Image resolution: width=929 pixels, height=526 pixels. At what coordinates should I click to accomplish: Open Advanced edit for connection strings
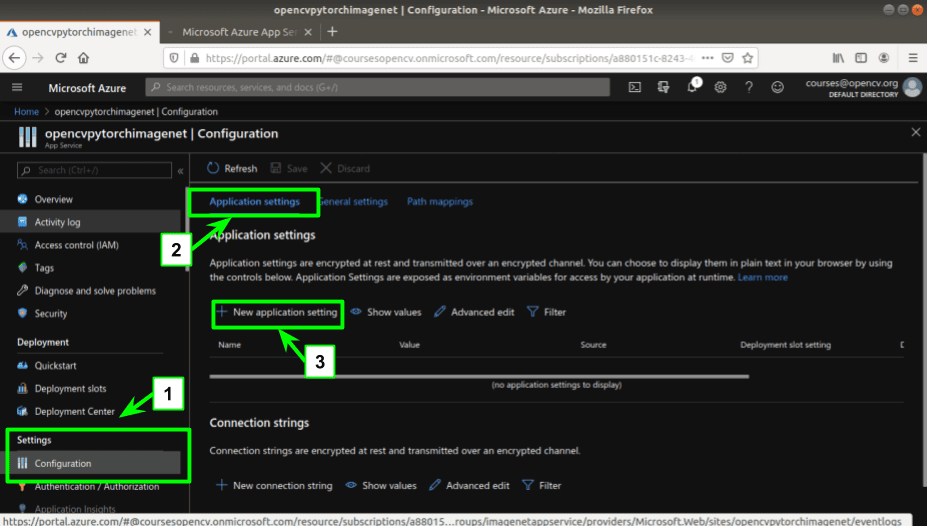(469, 486)
